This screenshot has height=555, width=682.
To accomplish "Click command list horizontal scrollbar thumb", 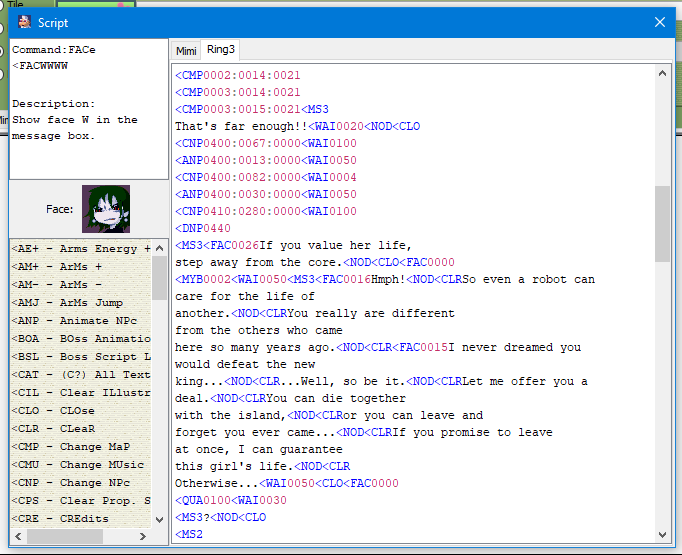I will tap(65, 536).
